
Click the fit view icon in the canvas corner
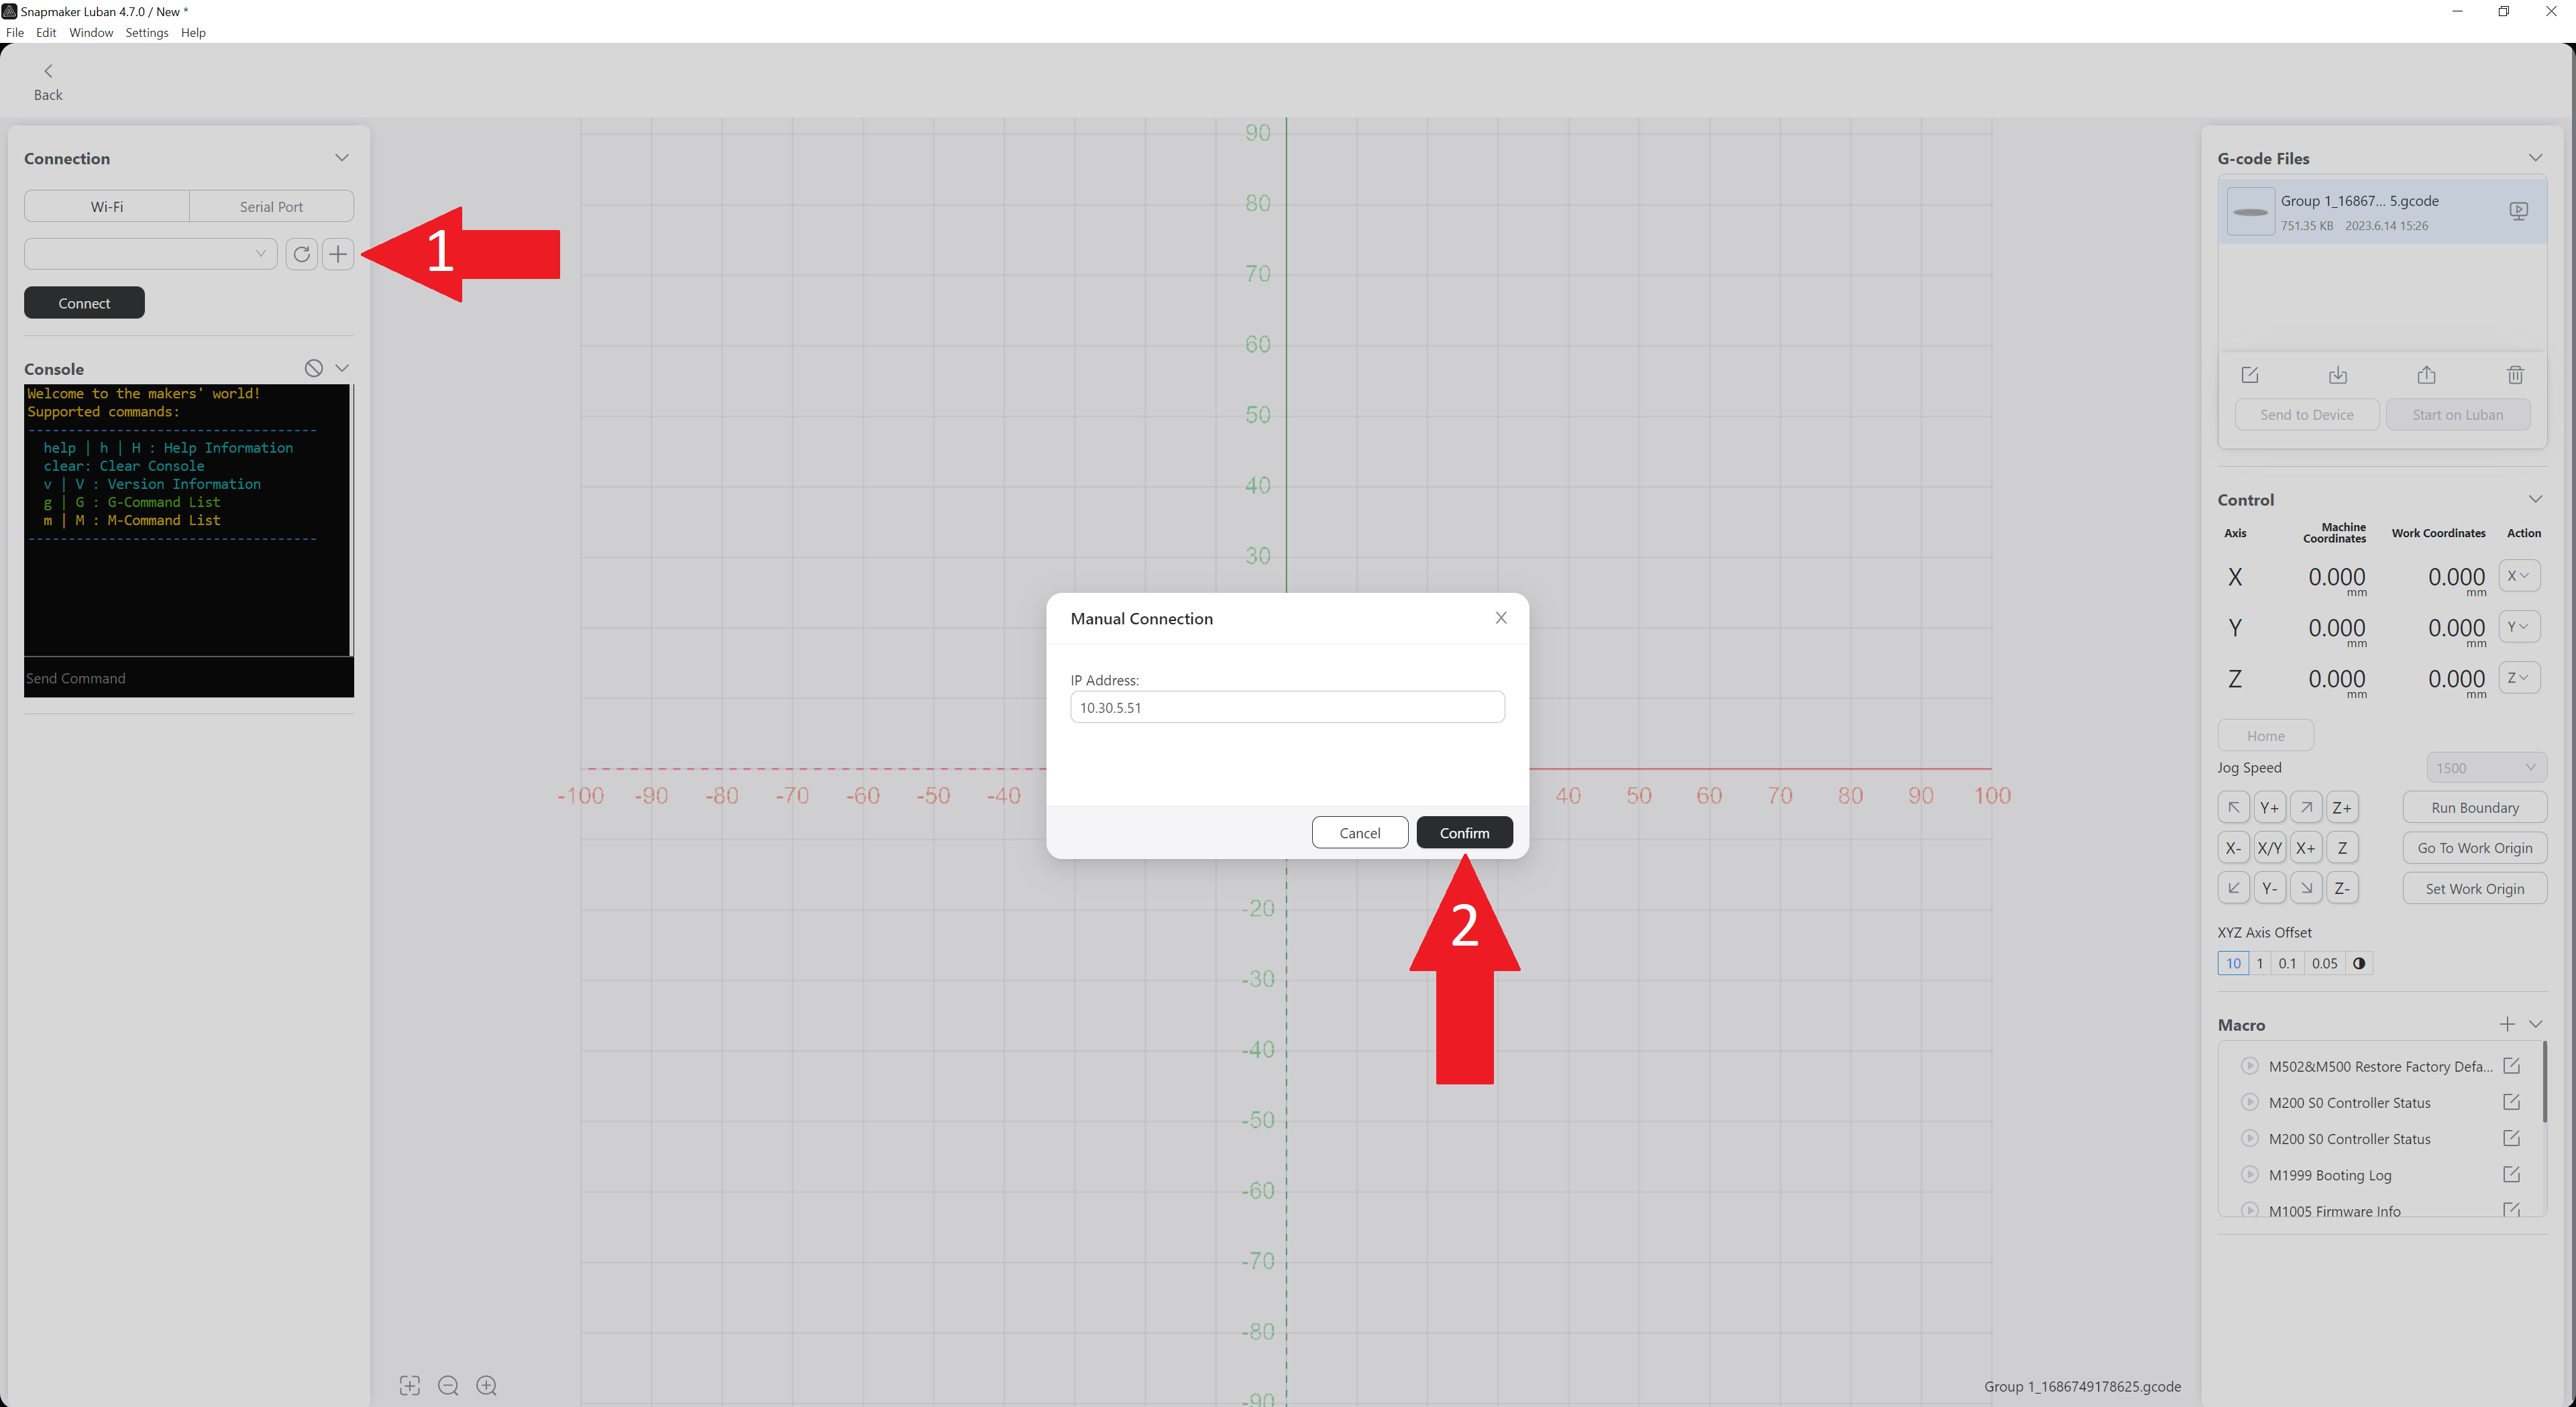click(x=410, y=1385)
